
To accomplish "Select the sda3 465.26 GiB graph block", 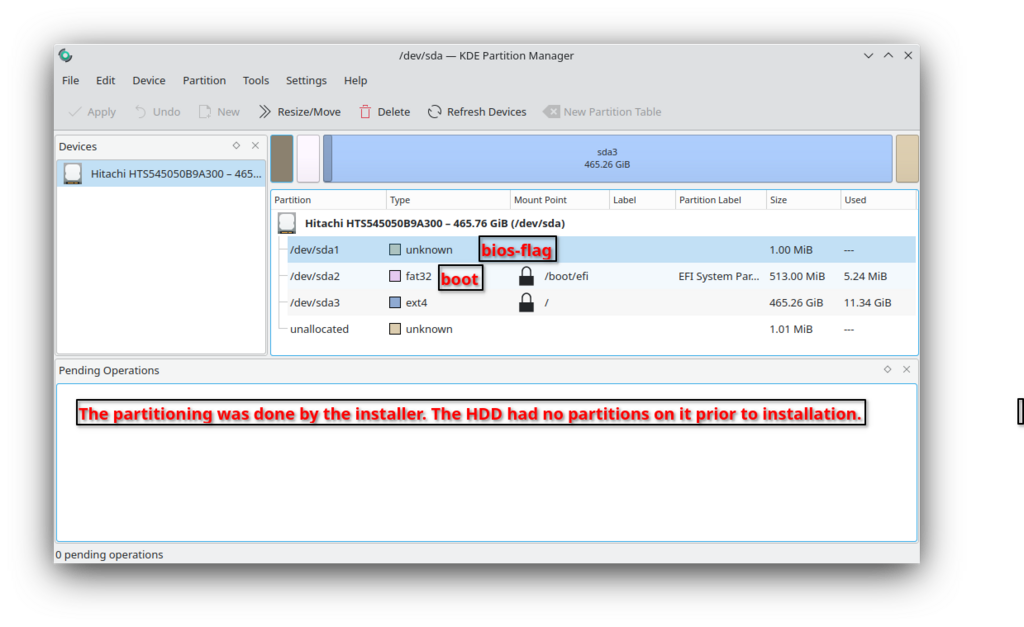I will pyautogui.click(x=607, y=159).
